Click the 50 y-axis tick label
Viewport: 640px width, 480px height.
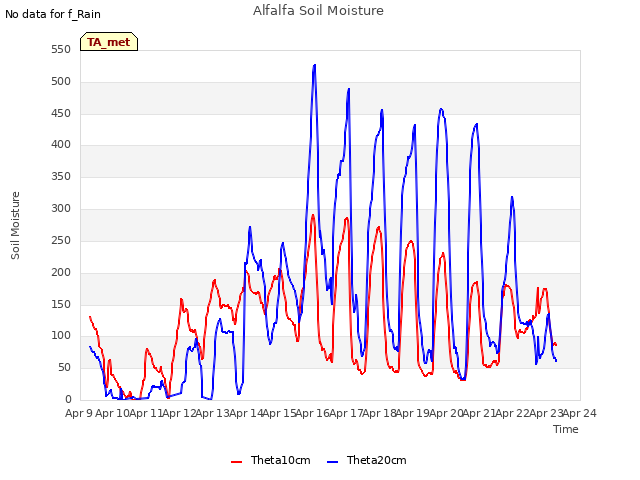point(64,368)
